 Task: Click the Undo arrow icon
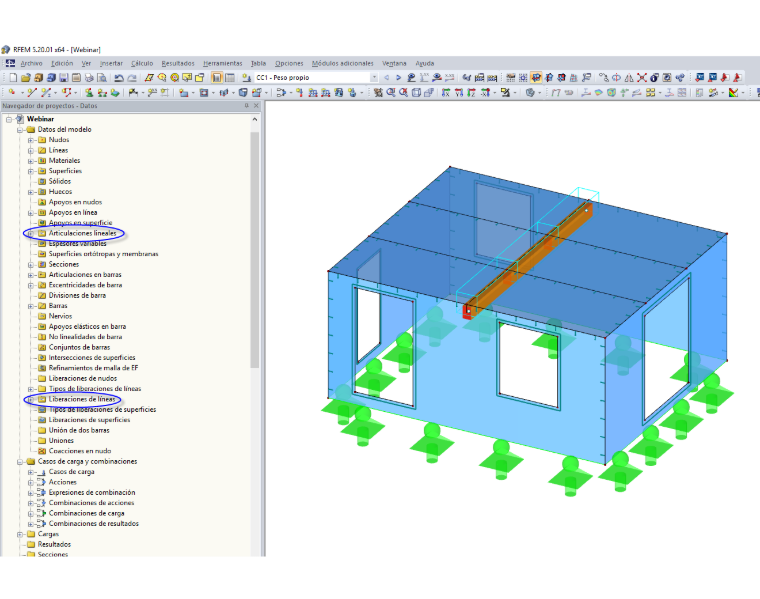click(119, 78)
